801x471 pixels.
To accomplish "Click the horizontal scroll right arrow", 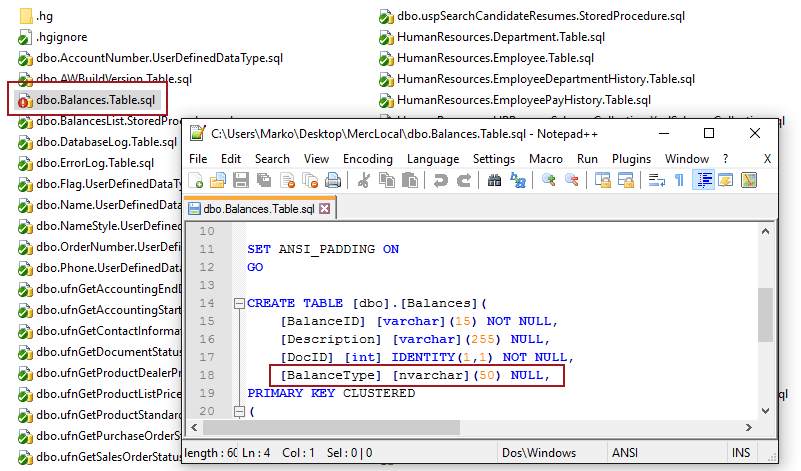I will (x=748, y=427).
